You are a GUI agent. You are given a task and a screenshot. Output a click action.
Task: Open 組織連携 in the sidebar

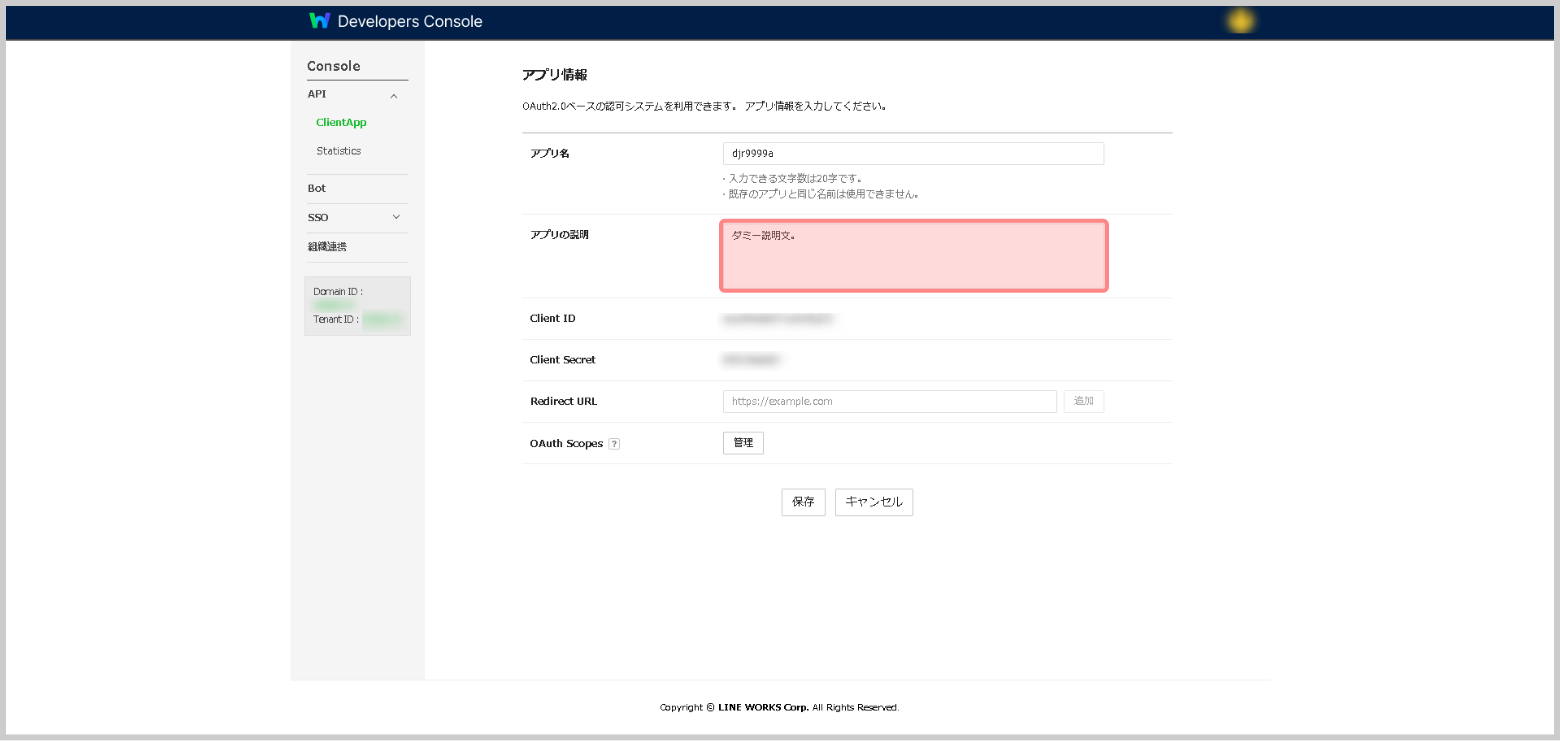tap(327, 246)
